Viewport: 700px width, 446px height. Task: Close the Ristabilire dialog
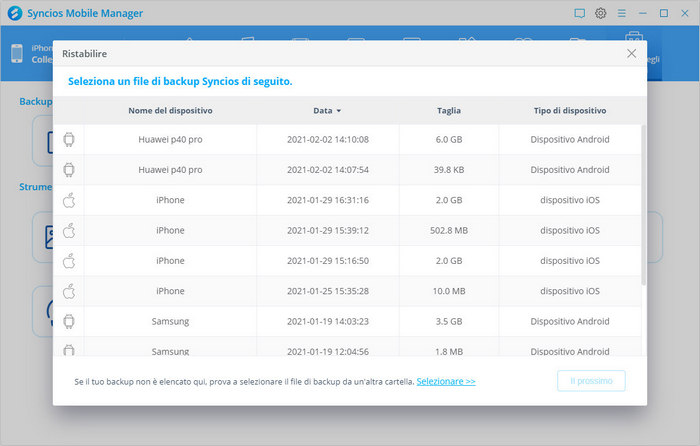point(631,54)
